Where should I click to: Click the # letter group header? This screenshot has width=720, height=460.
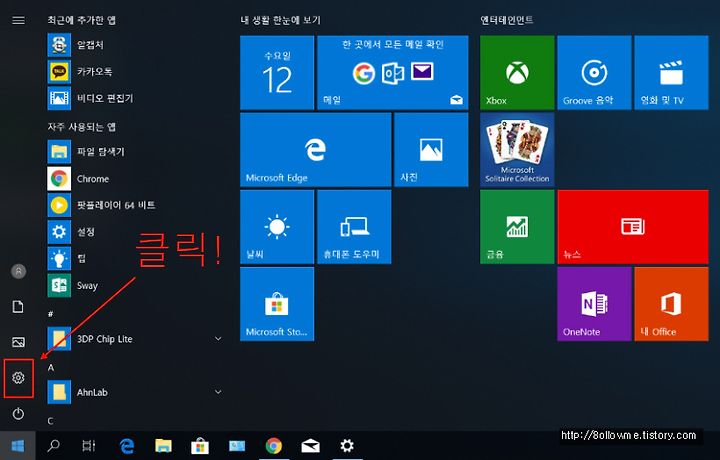click(51, 314)
